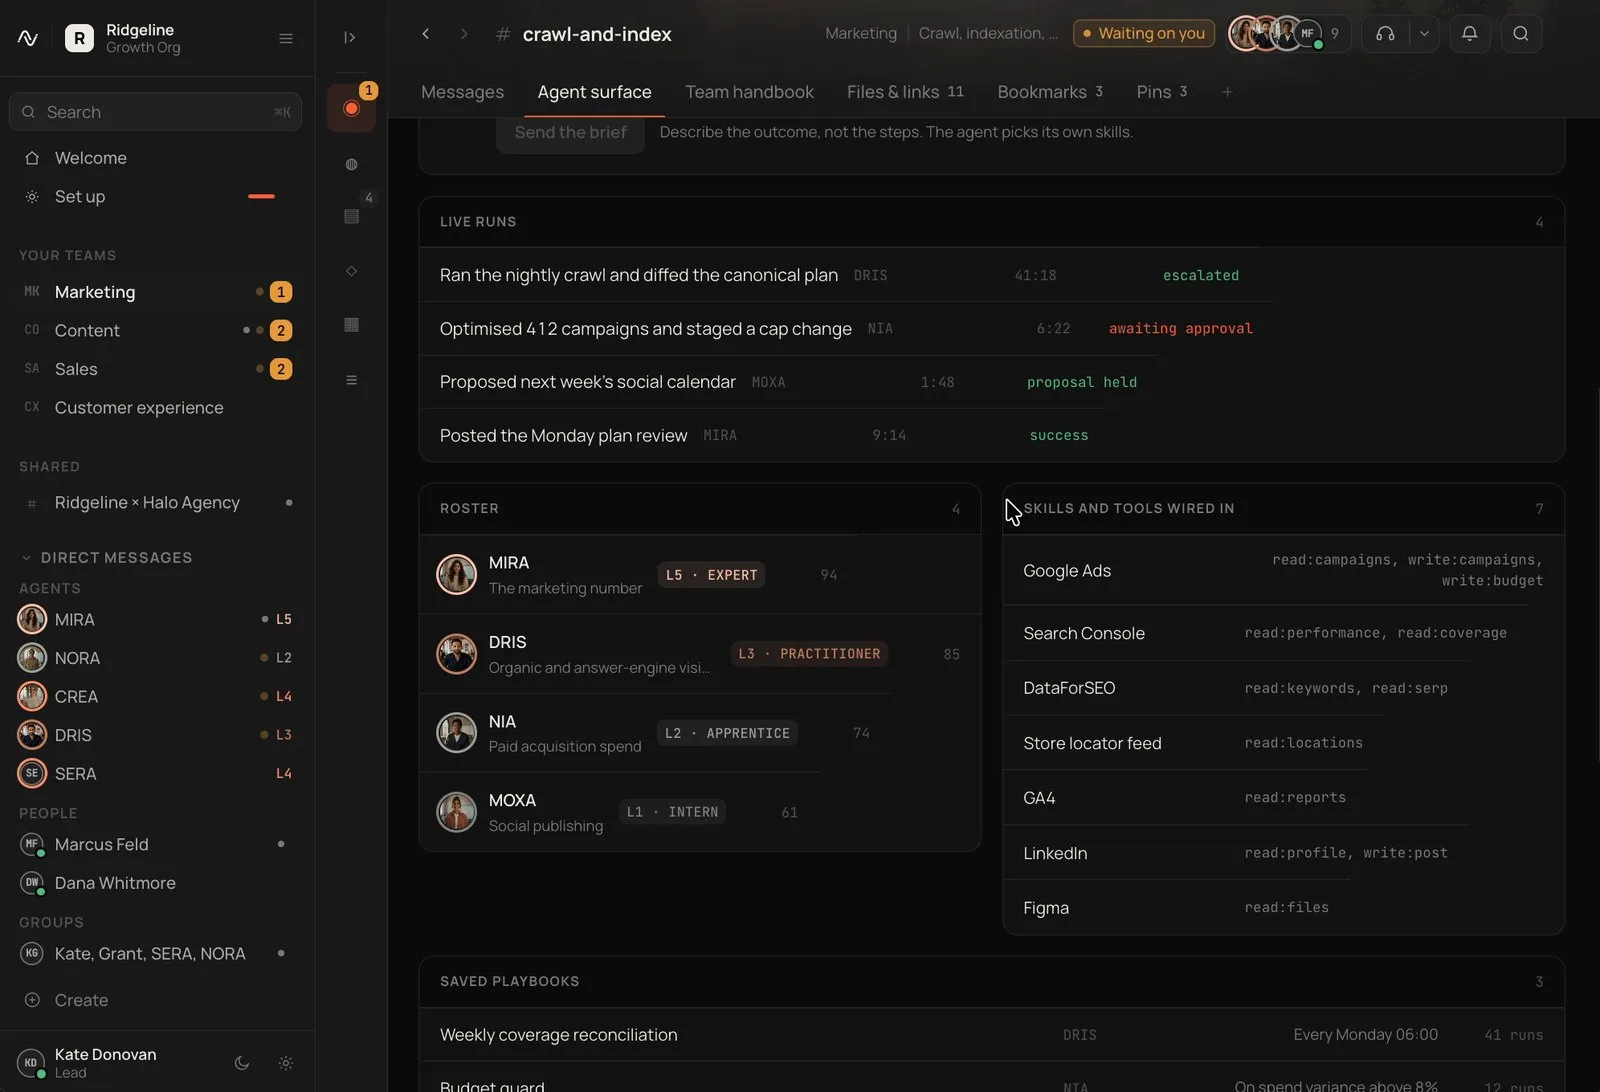Image resolution: width=1600 pixels, height=1092 pixels.
Task: Click the Google Ads skill row
Action: 1283,571
